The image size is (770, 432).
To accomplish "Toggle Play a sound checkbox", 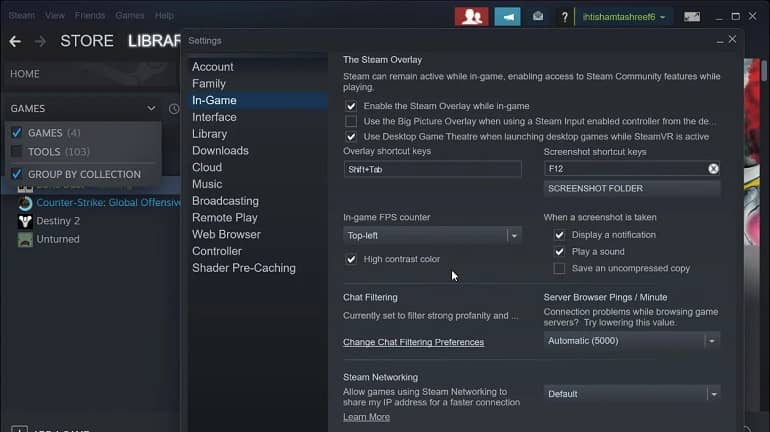I will click(x=559, y=252).
